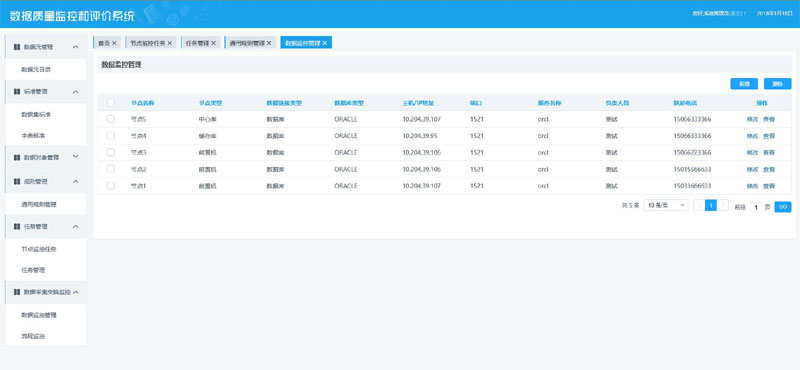Click the 主机/IP地址 column header
800x370 pixels.
point(418,103)
